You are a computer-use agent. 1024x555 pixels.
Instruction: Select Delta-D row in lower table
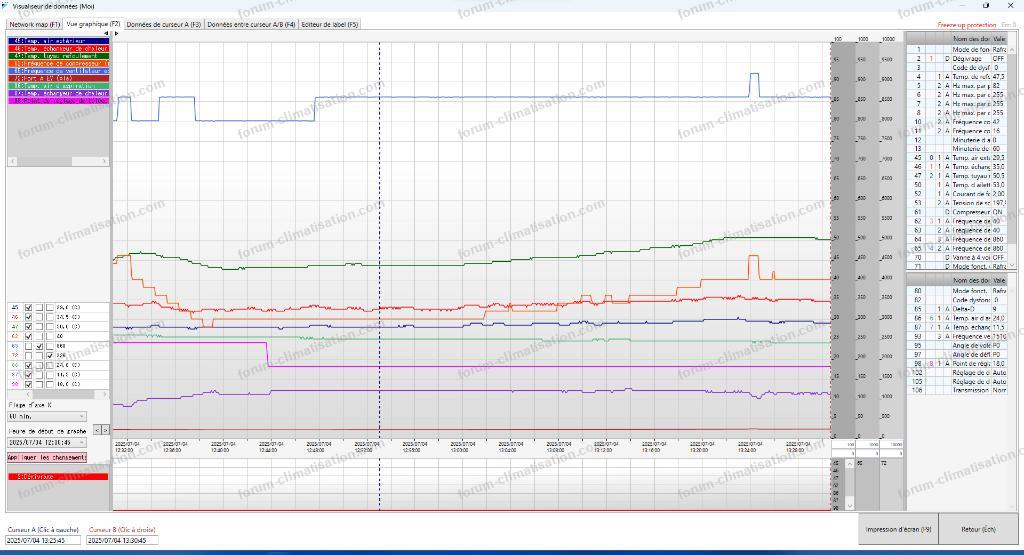[959, 309]
